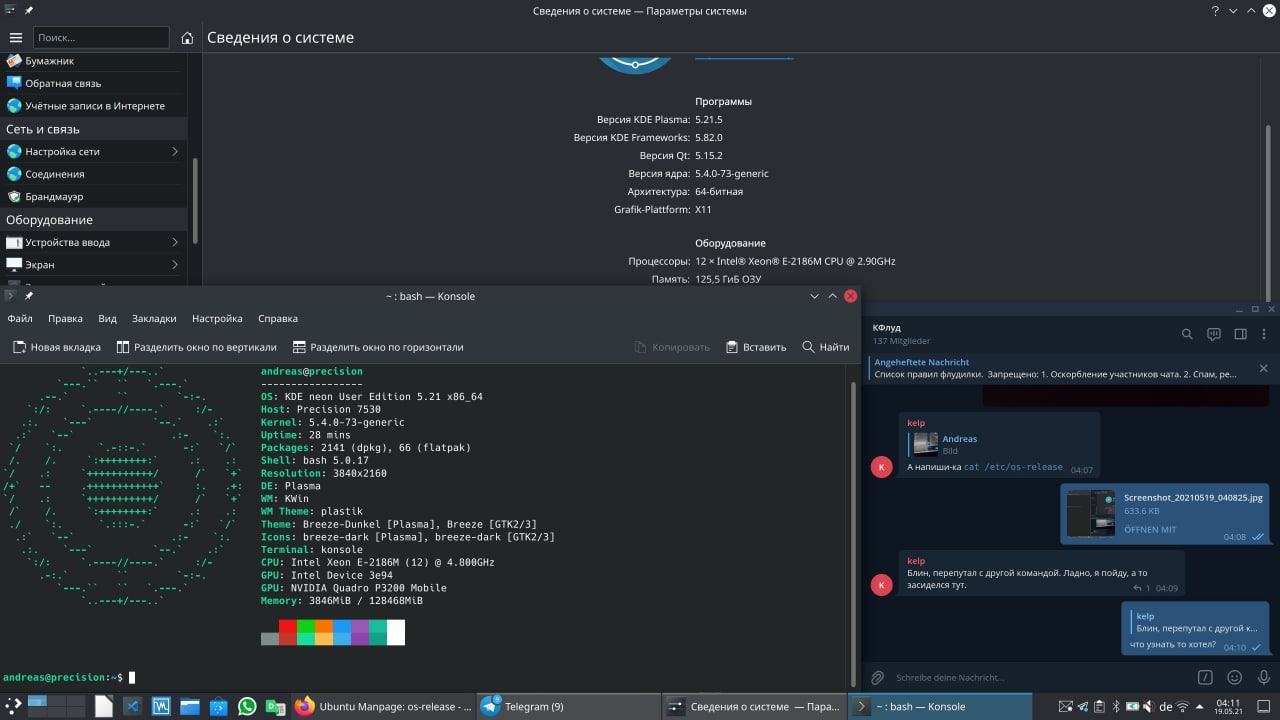The height and width of the screenshot is (720, 1280).
Task: Click the bot commands slash icon in Telegram
Action: (x=1205, y=677)
